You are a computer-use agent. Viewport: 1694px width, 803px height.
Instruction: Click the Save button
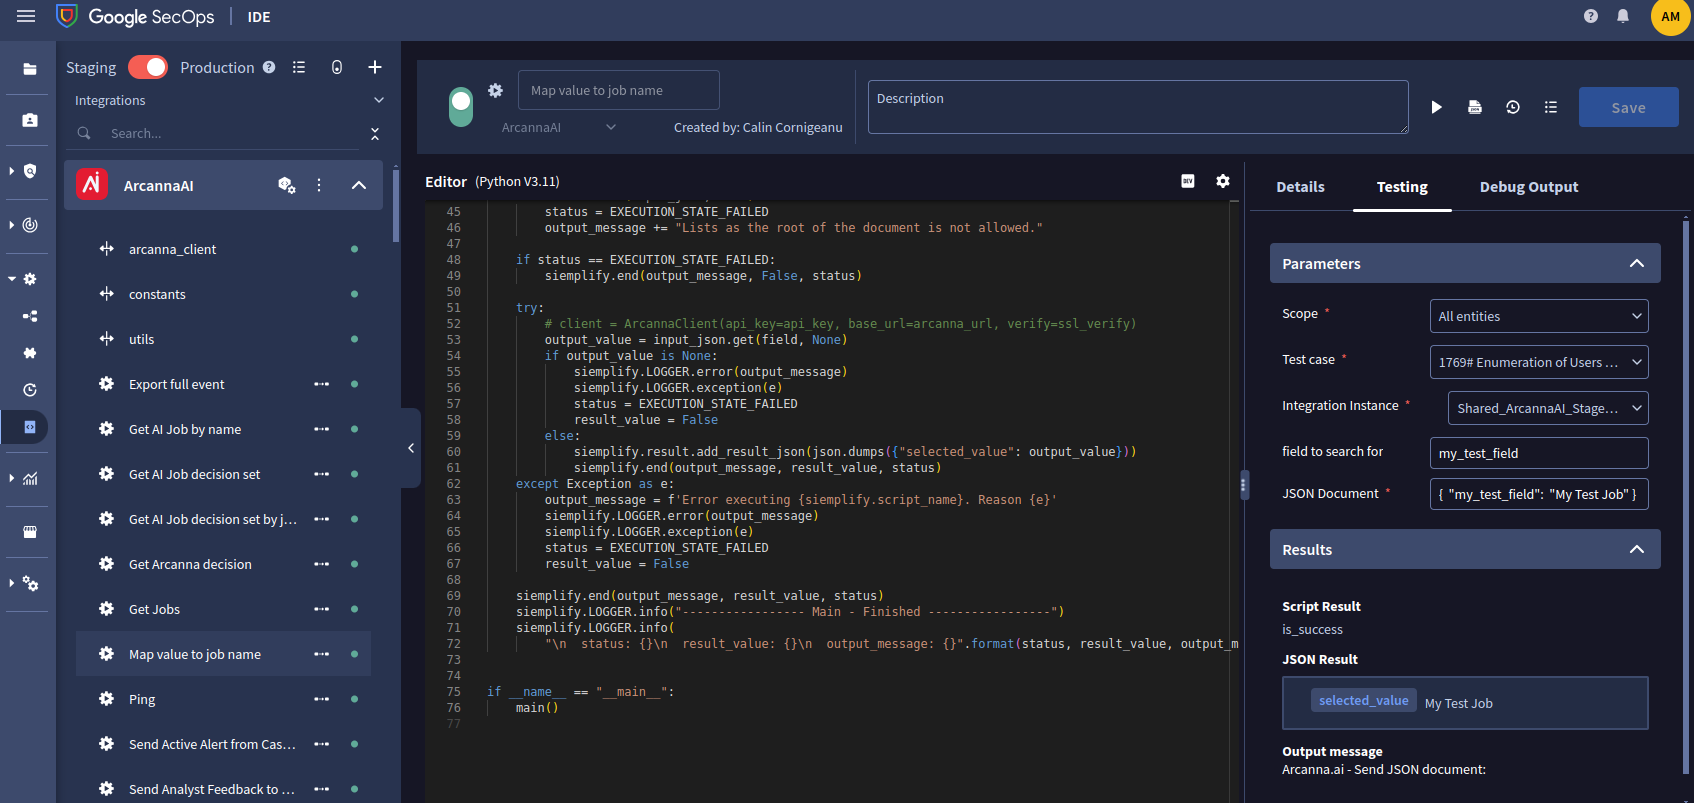(x=1628, y=107)
